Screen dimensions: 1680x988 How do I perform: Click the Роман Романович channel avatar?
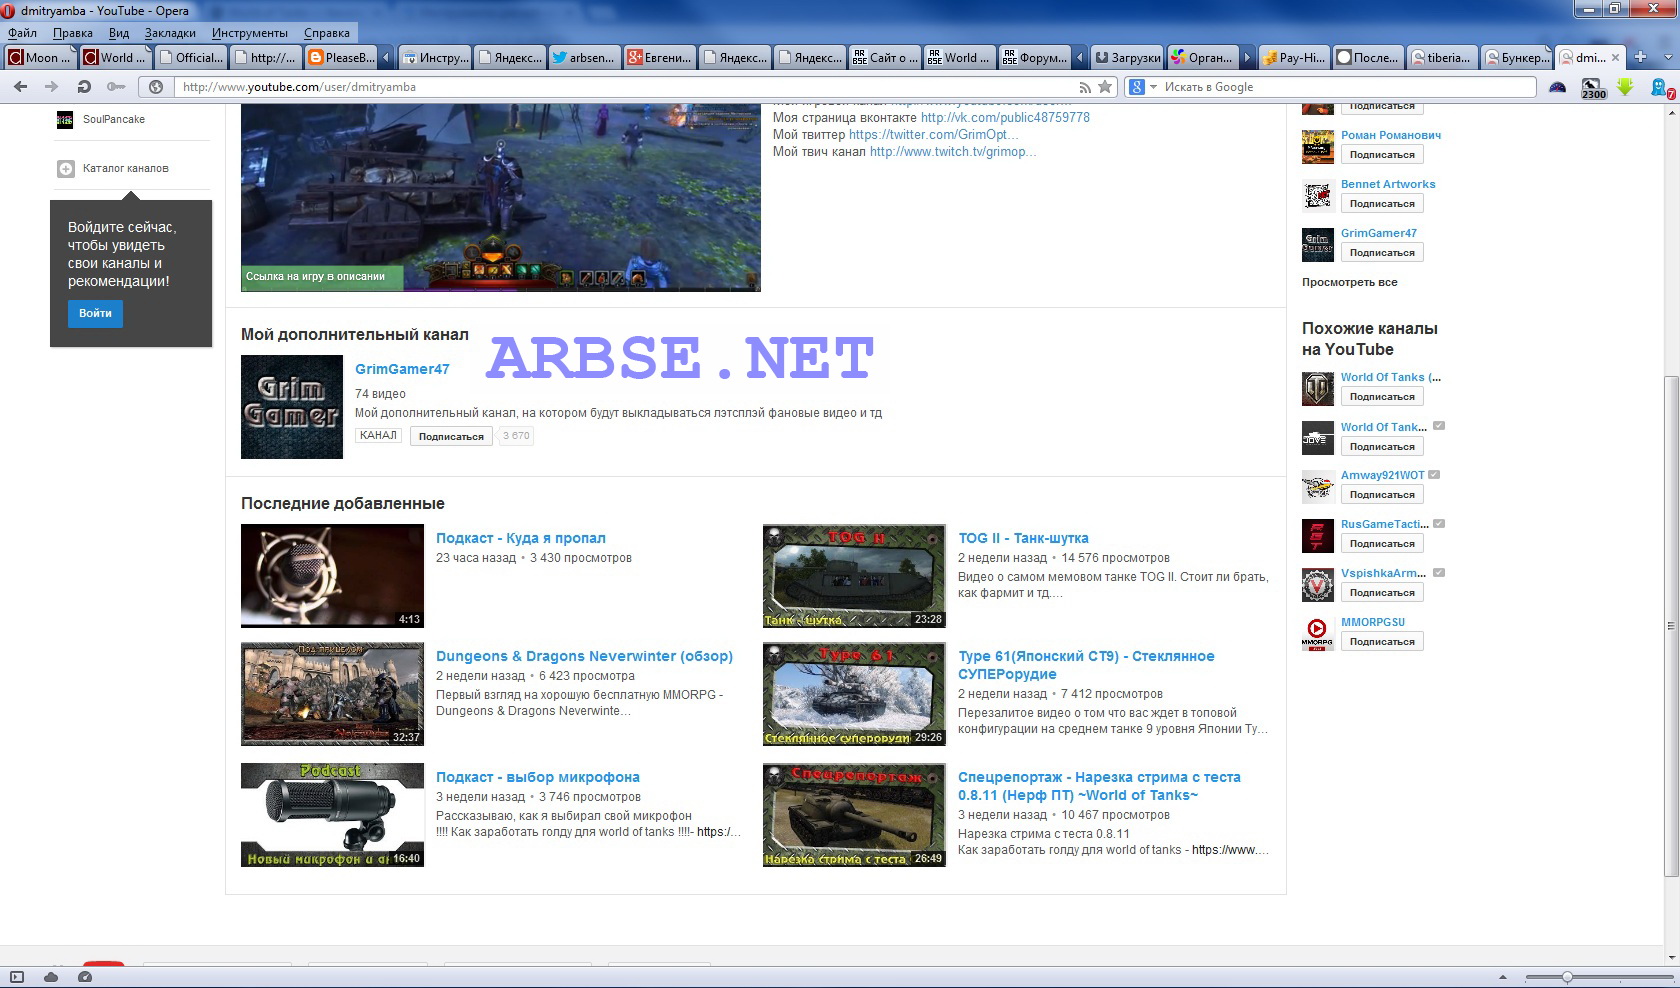[1318, 146]
